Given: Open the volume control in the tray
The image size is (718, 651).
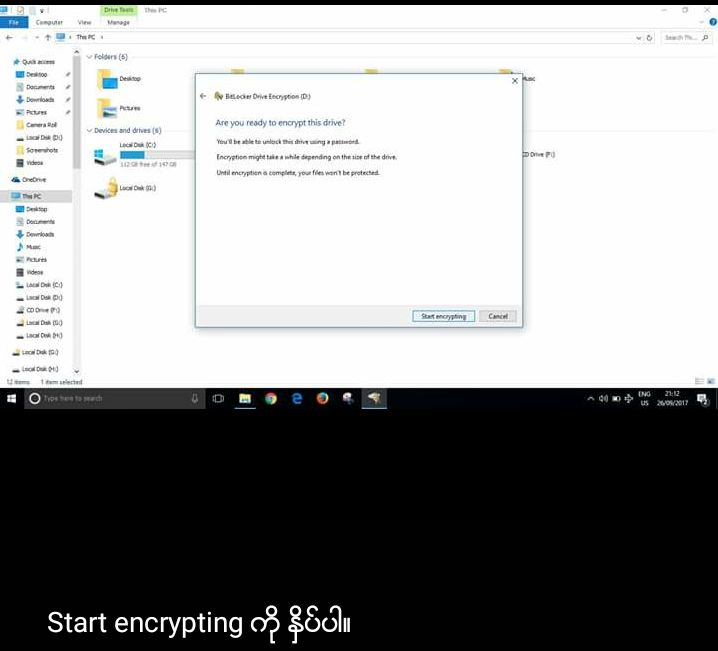Looking at the screenshot, I should click(x=603, y=399).
